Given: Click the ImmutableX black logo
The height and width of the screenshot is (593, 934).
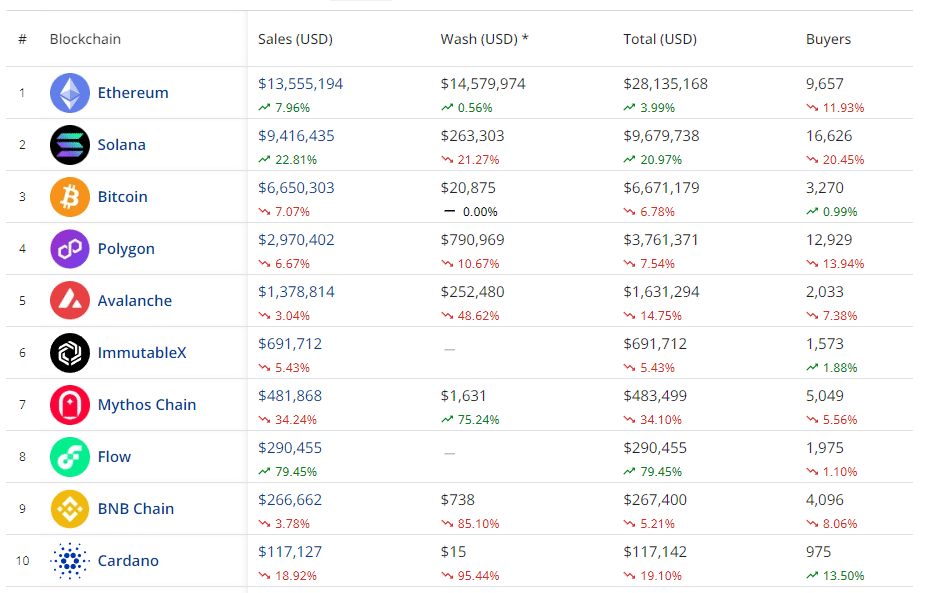Looking at the screenshot, I should coord(68,352).
